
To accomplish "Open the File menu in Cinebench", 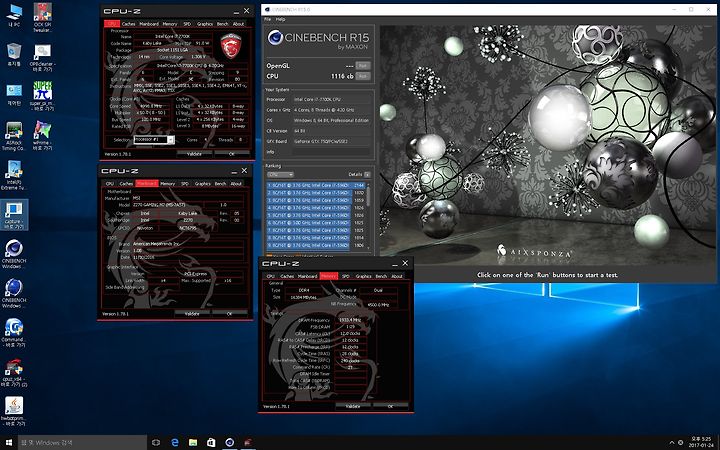I will 267,19.
